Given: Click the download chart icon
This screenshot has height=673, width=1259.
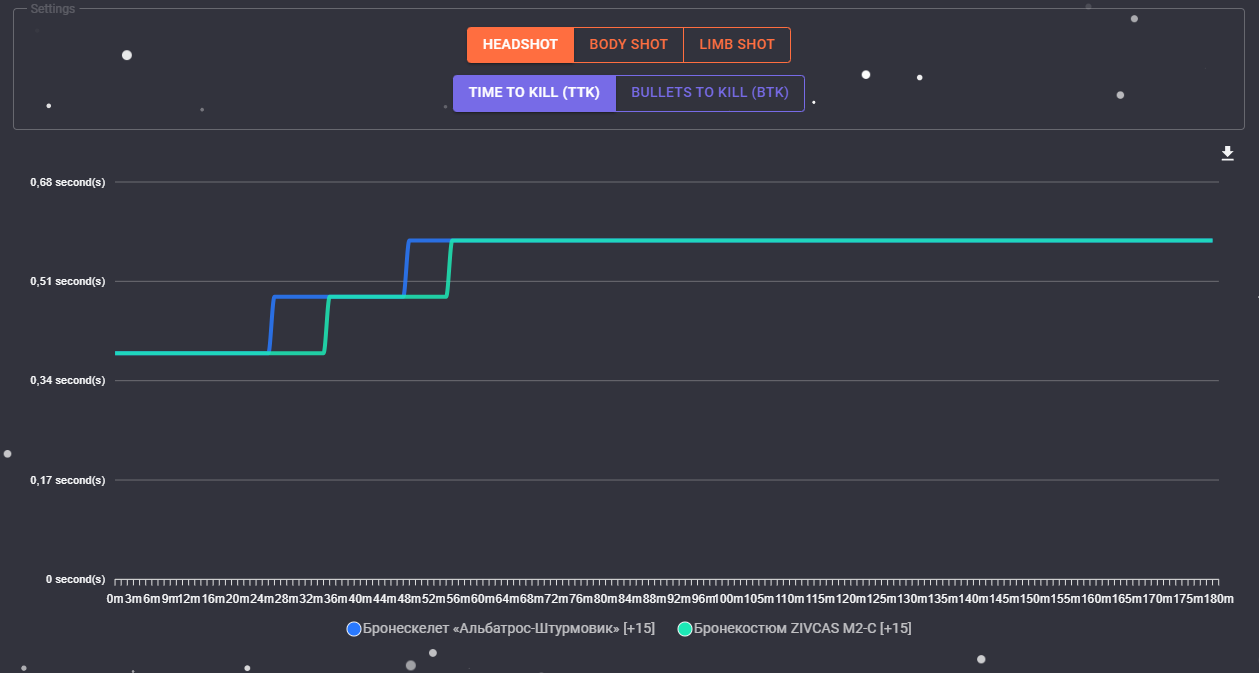Looking at the screenshot, I should tap(1228, 153).
